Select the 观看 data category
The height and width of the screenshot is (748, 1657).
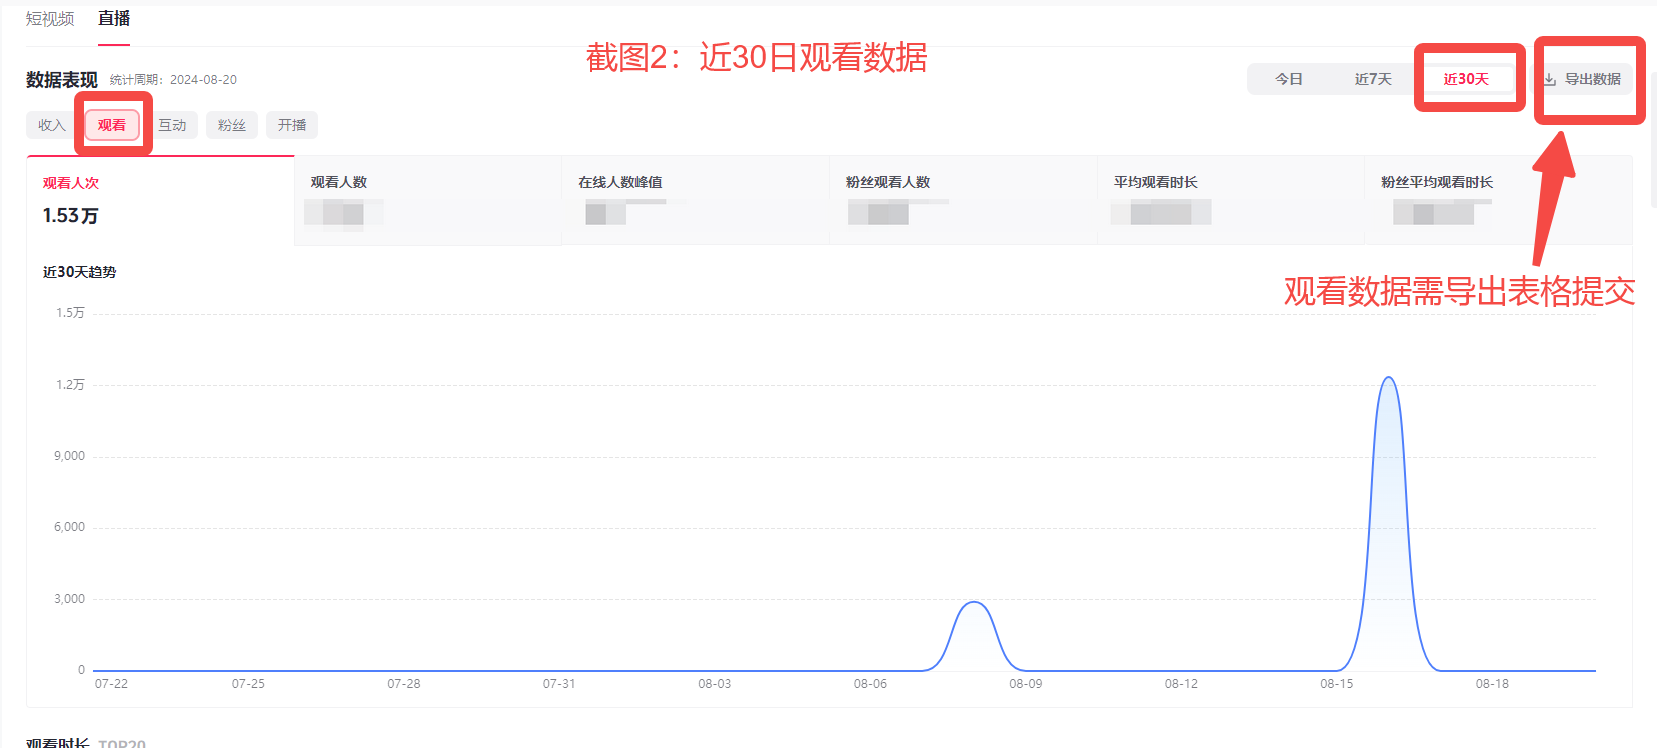pyautogui.click(x=112, y=125)
